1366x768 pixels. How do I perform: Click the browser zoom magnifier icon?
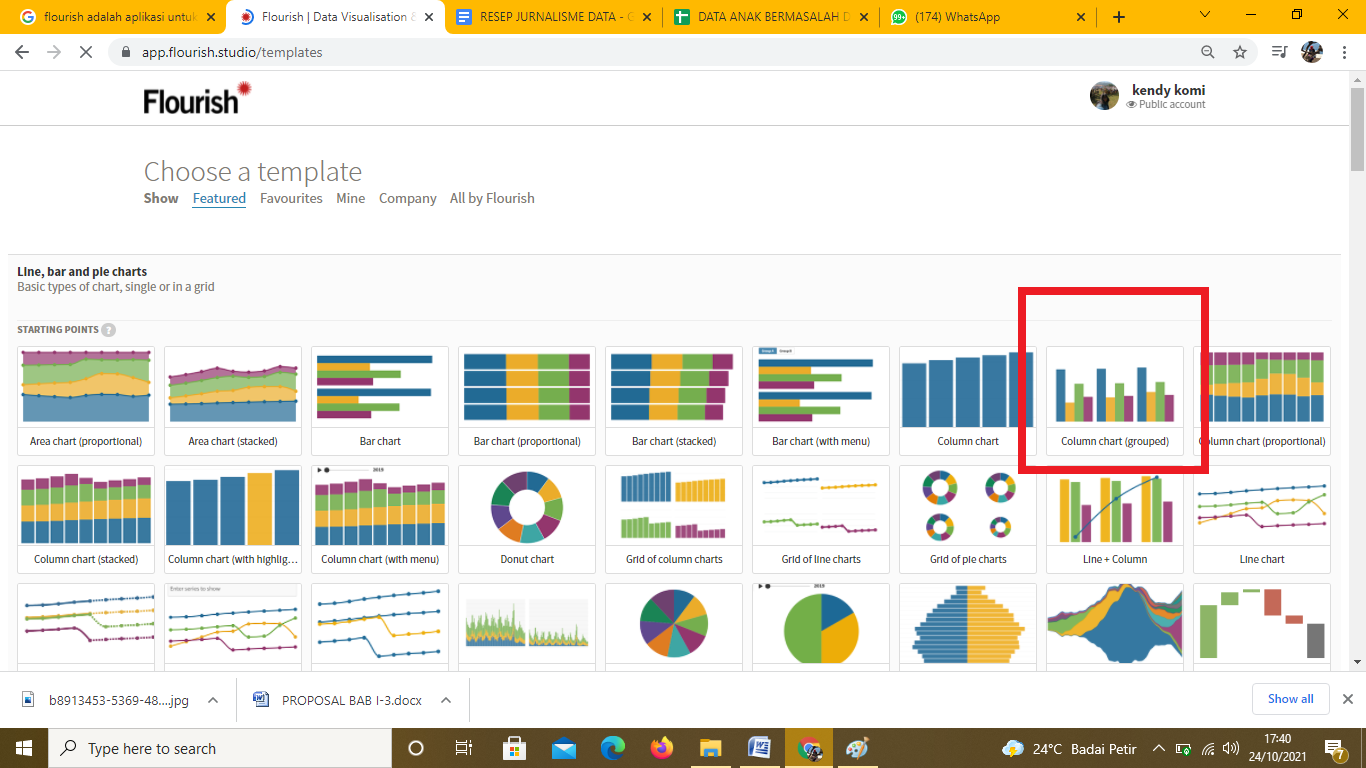[x=1208, y=52]
